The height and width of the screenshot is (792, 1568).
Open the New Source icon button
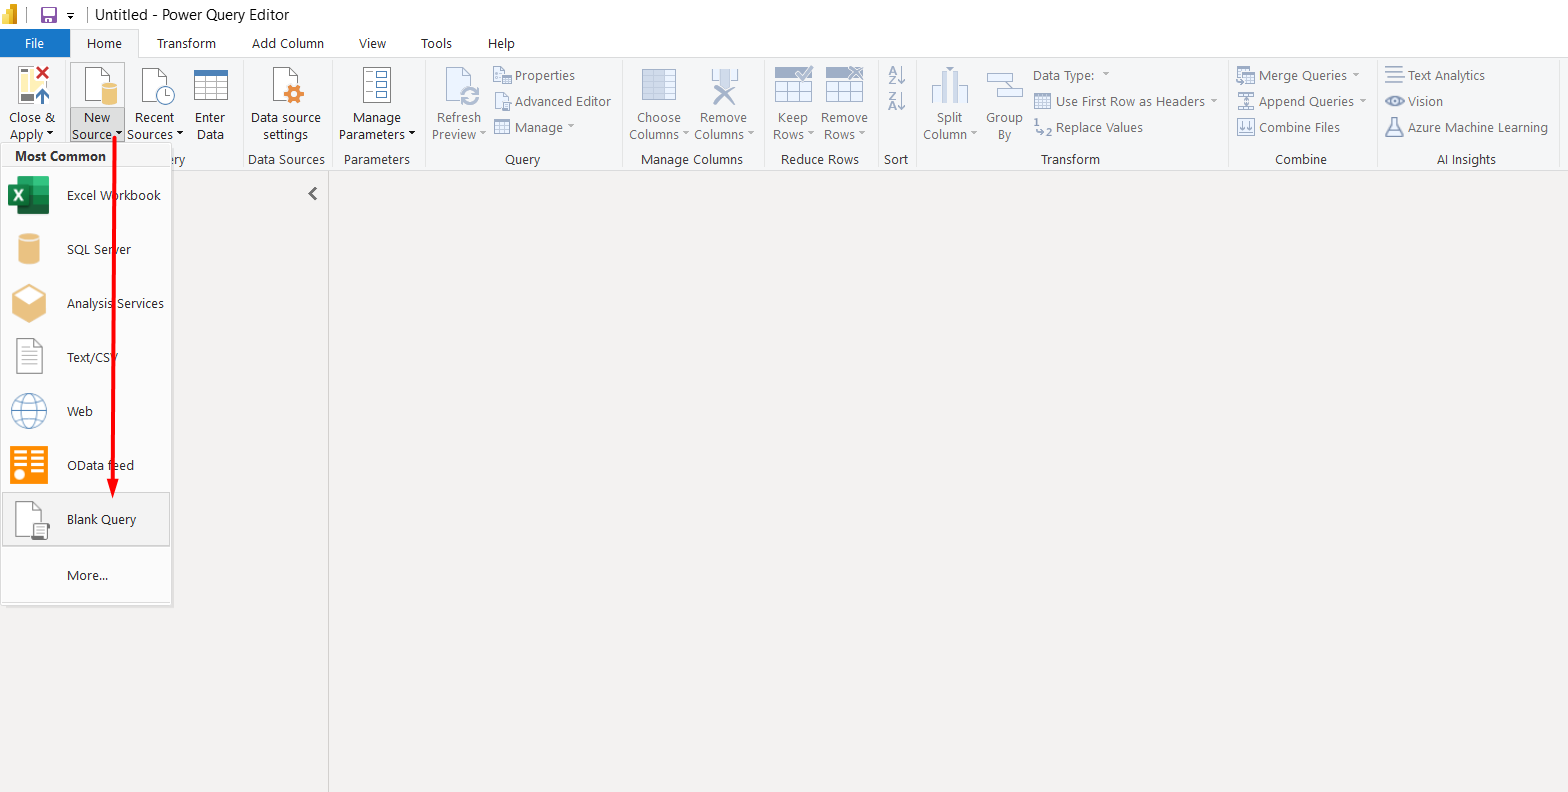pos(98,86)
